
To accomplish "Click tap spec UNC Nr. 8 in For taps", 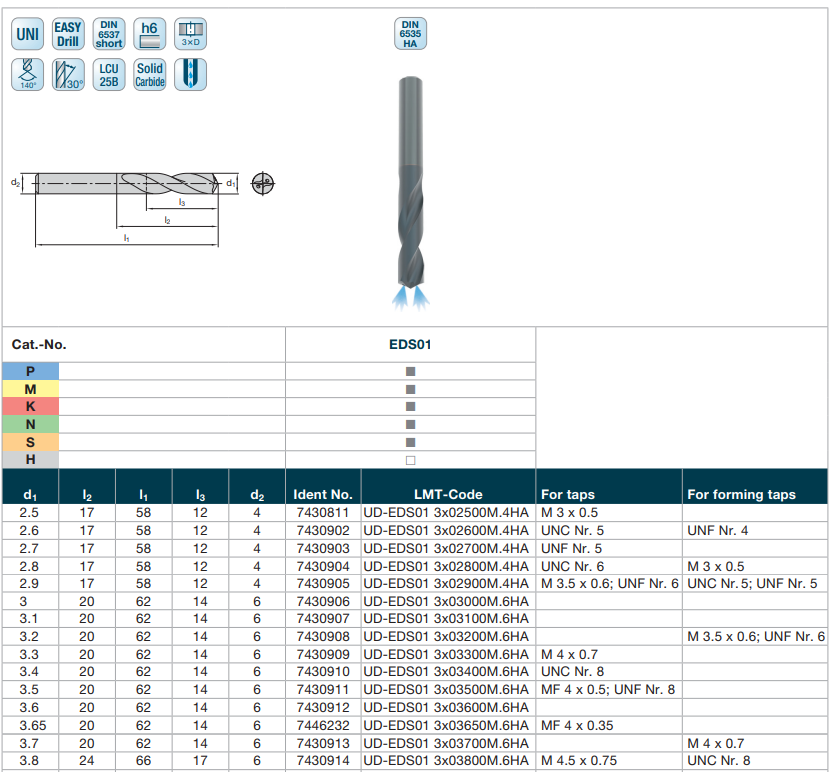I will (x=572, y=671).
